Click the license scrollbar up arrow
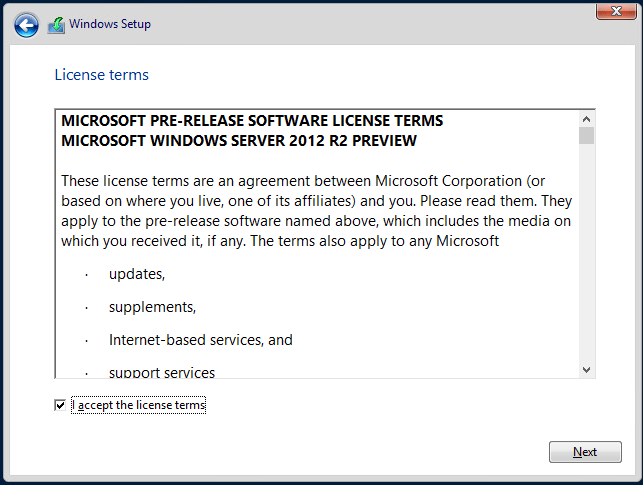This screenshot has width=643, height=485. (x=586, y=118)
